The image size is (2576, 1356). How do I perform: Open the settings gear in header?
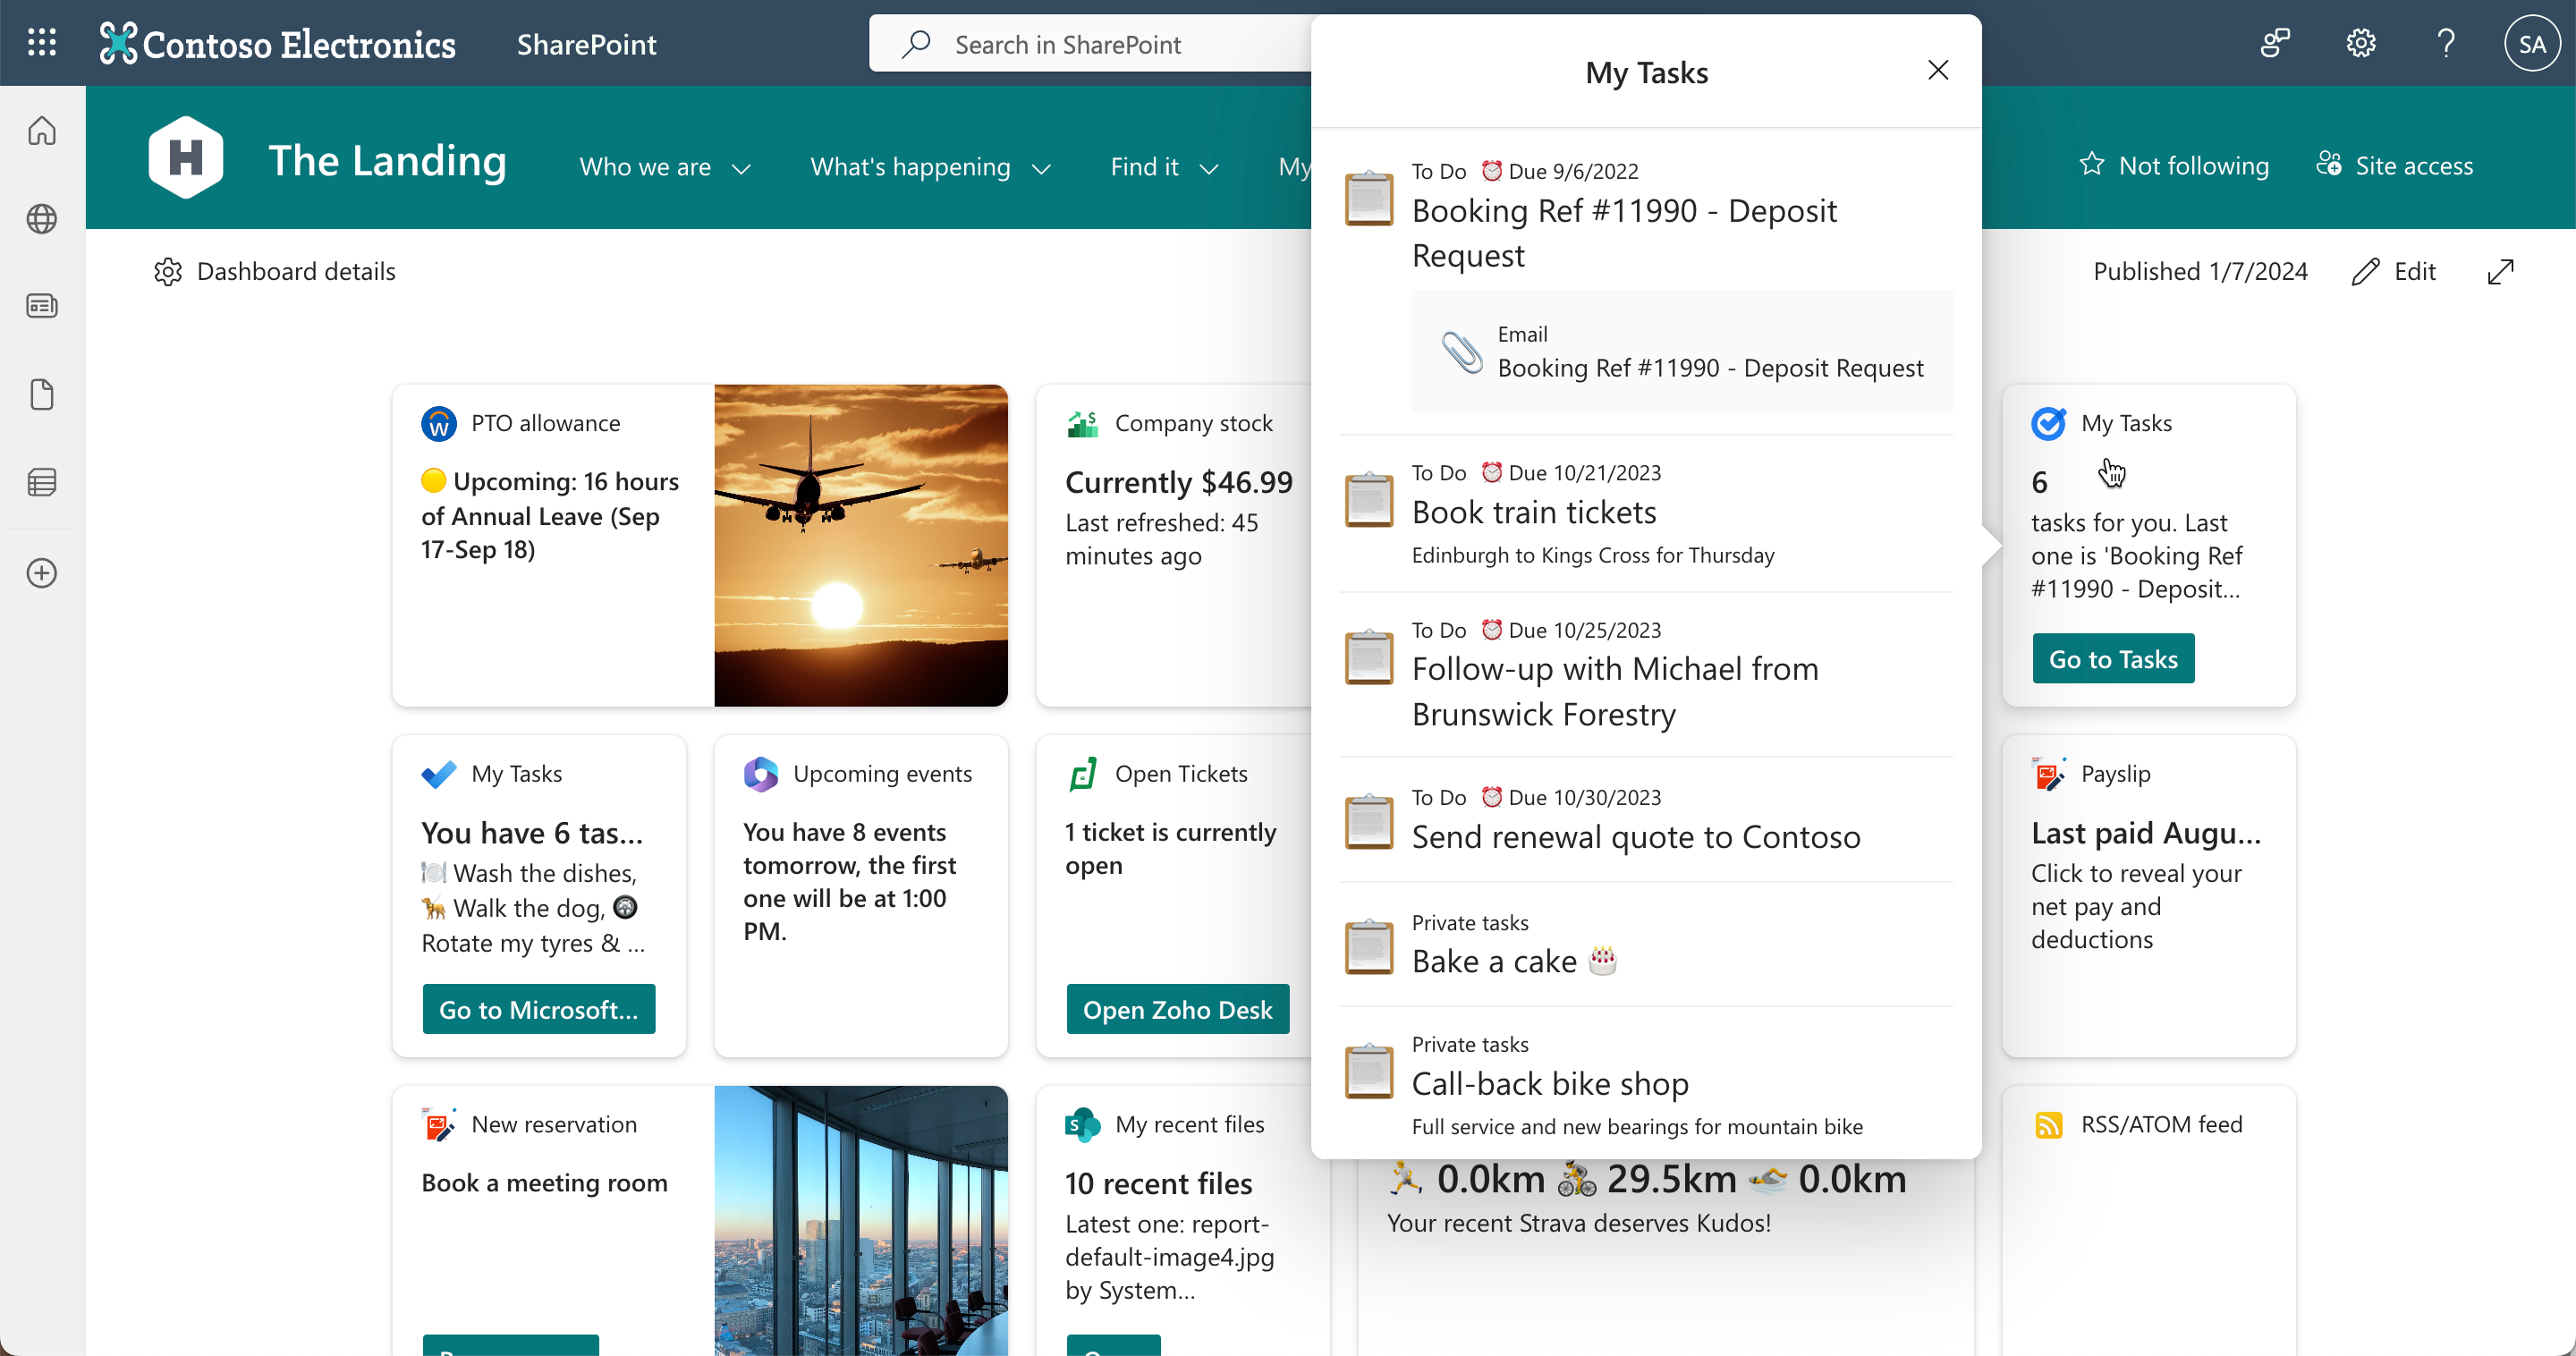pos(2360,43)
